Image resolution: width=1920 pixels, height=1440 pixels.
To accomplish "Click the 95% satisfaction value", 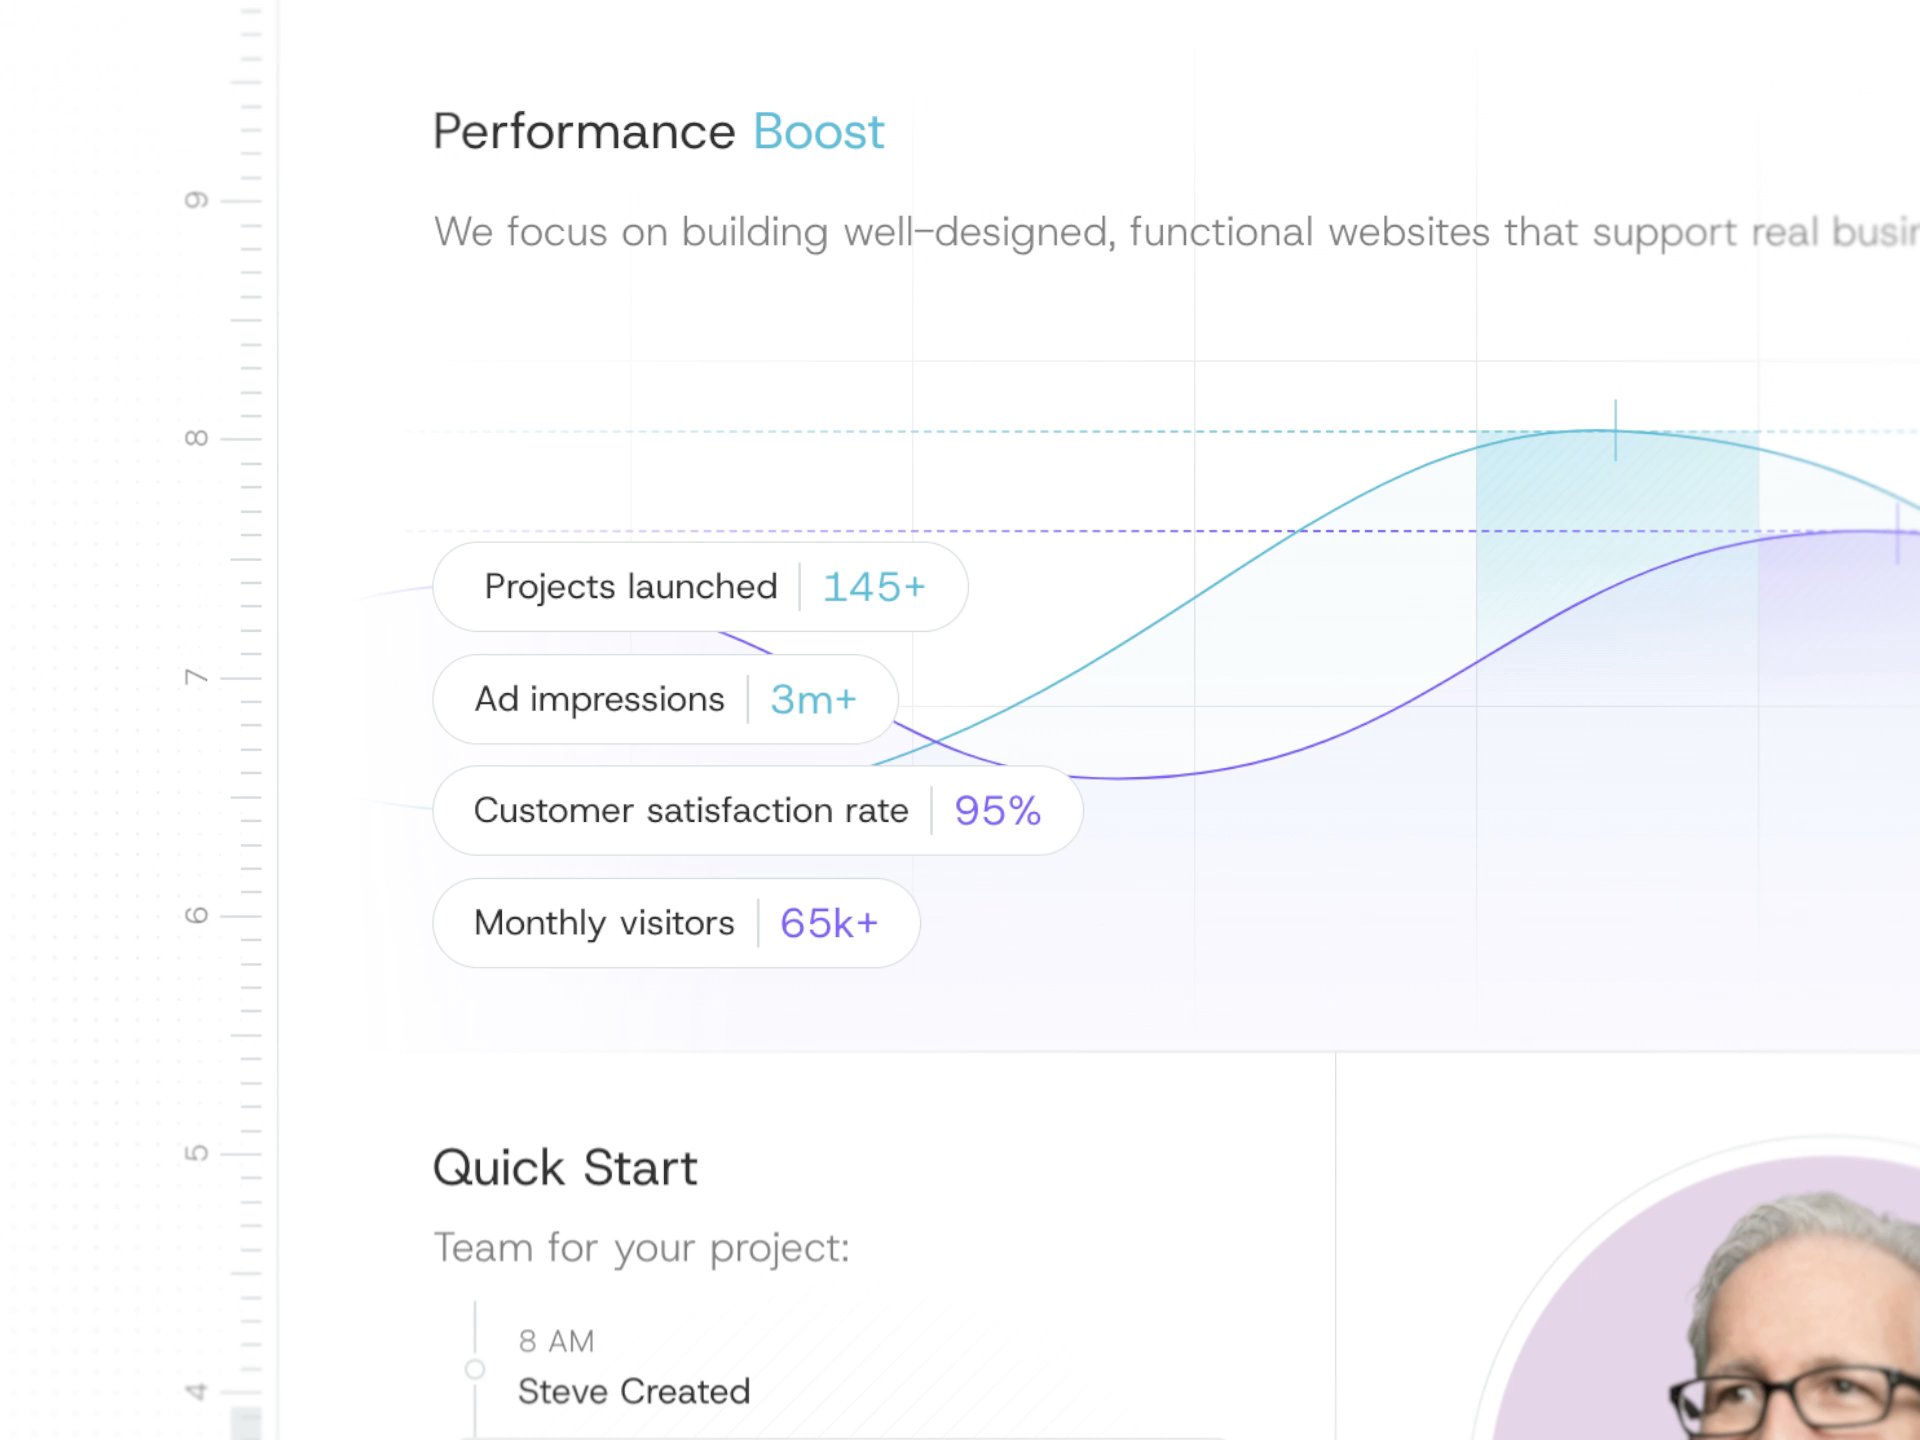I will point(997,811).
